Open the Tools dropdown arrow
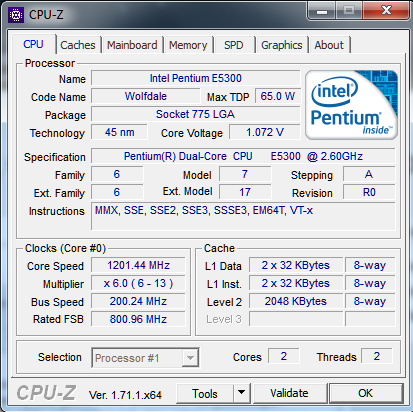 click(242, 393)
